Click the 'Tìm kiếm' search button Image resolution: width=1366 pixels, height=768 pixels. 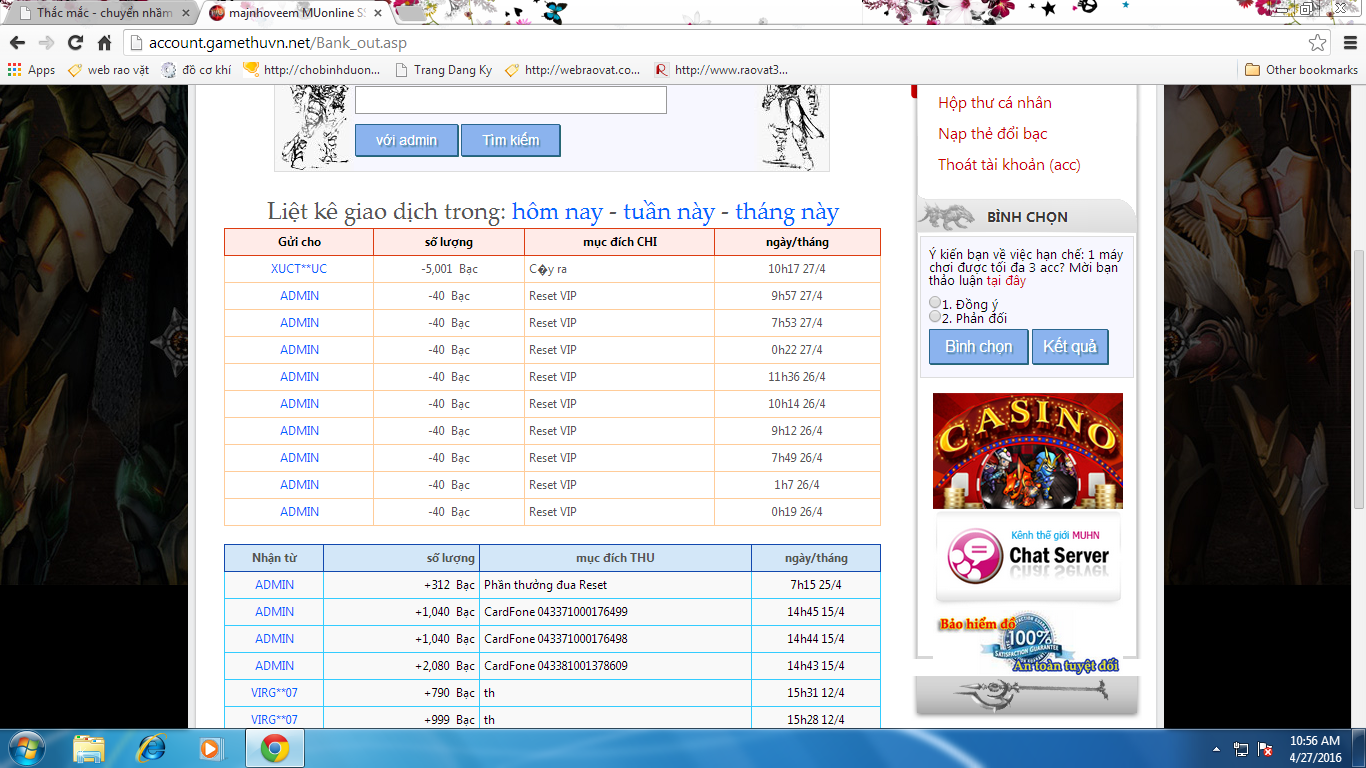point(511,140)
